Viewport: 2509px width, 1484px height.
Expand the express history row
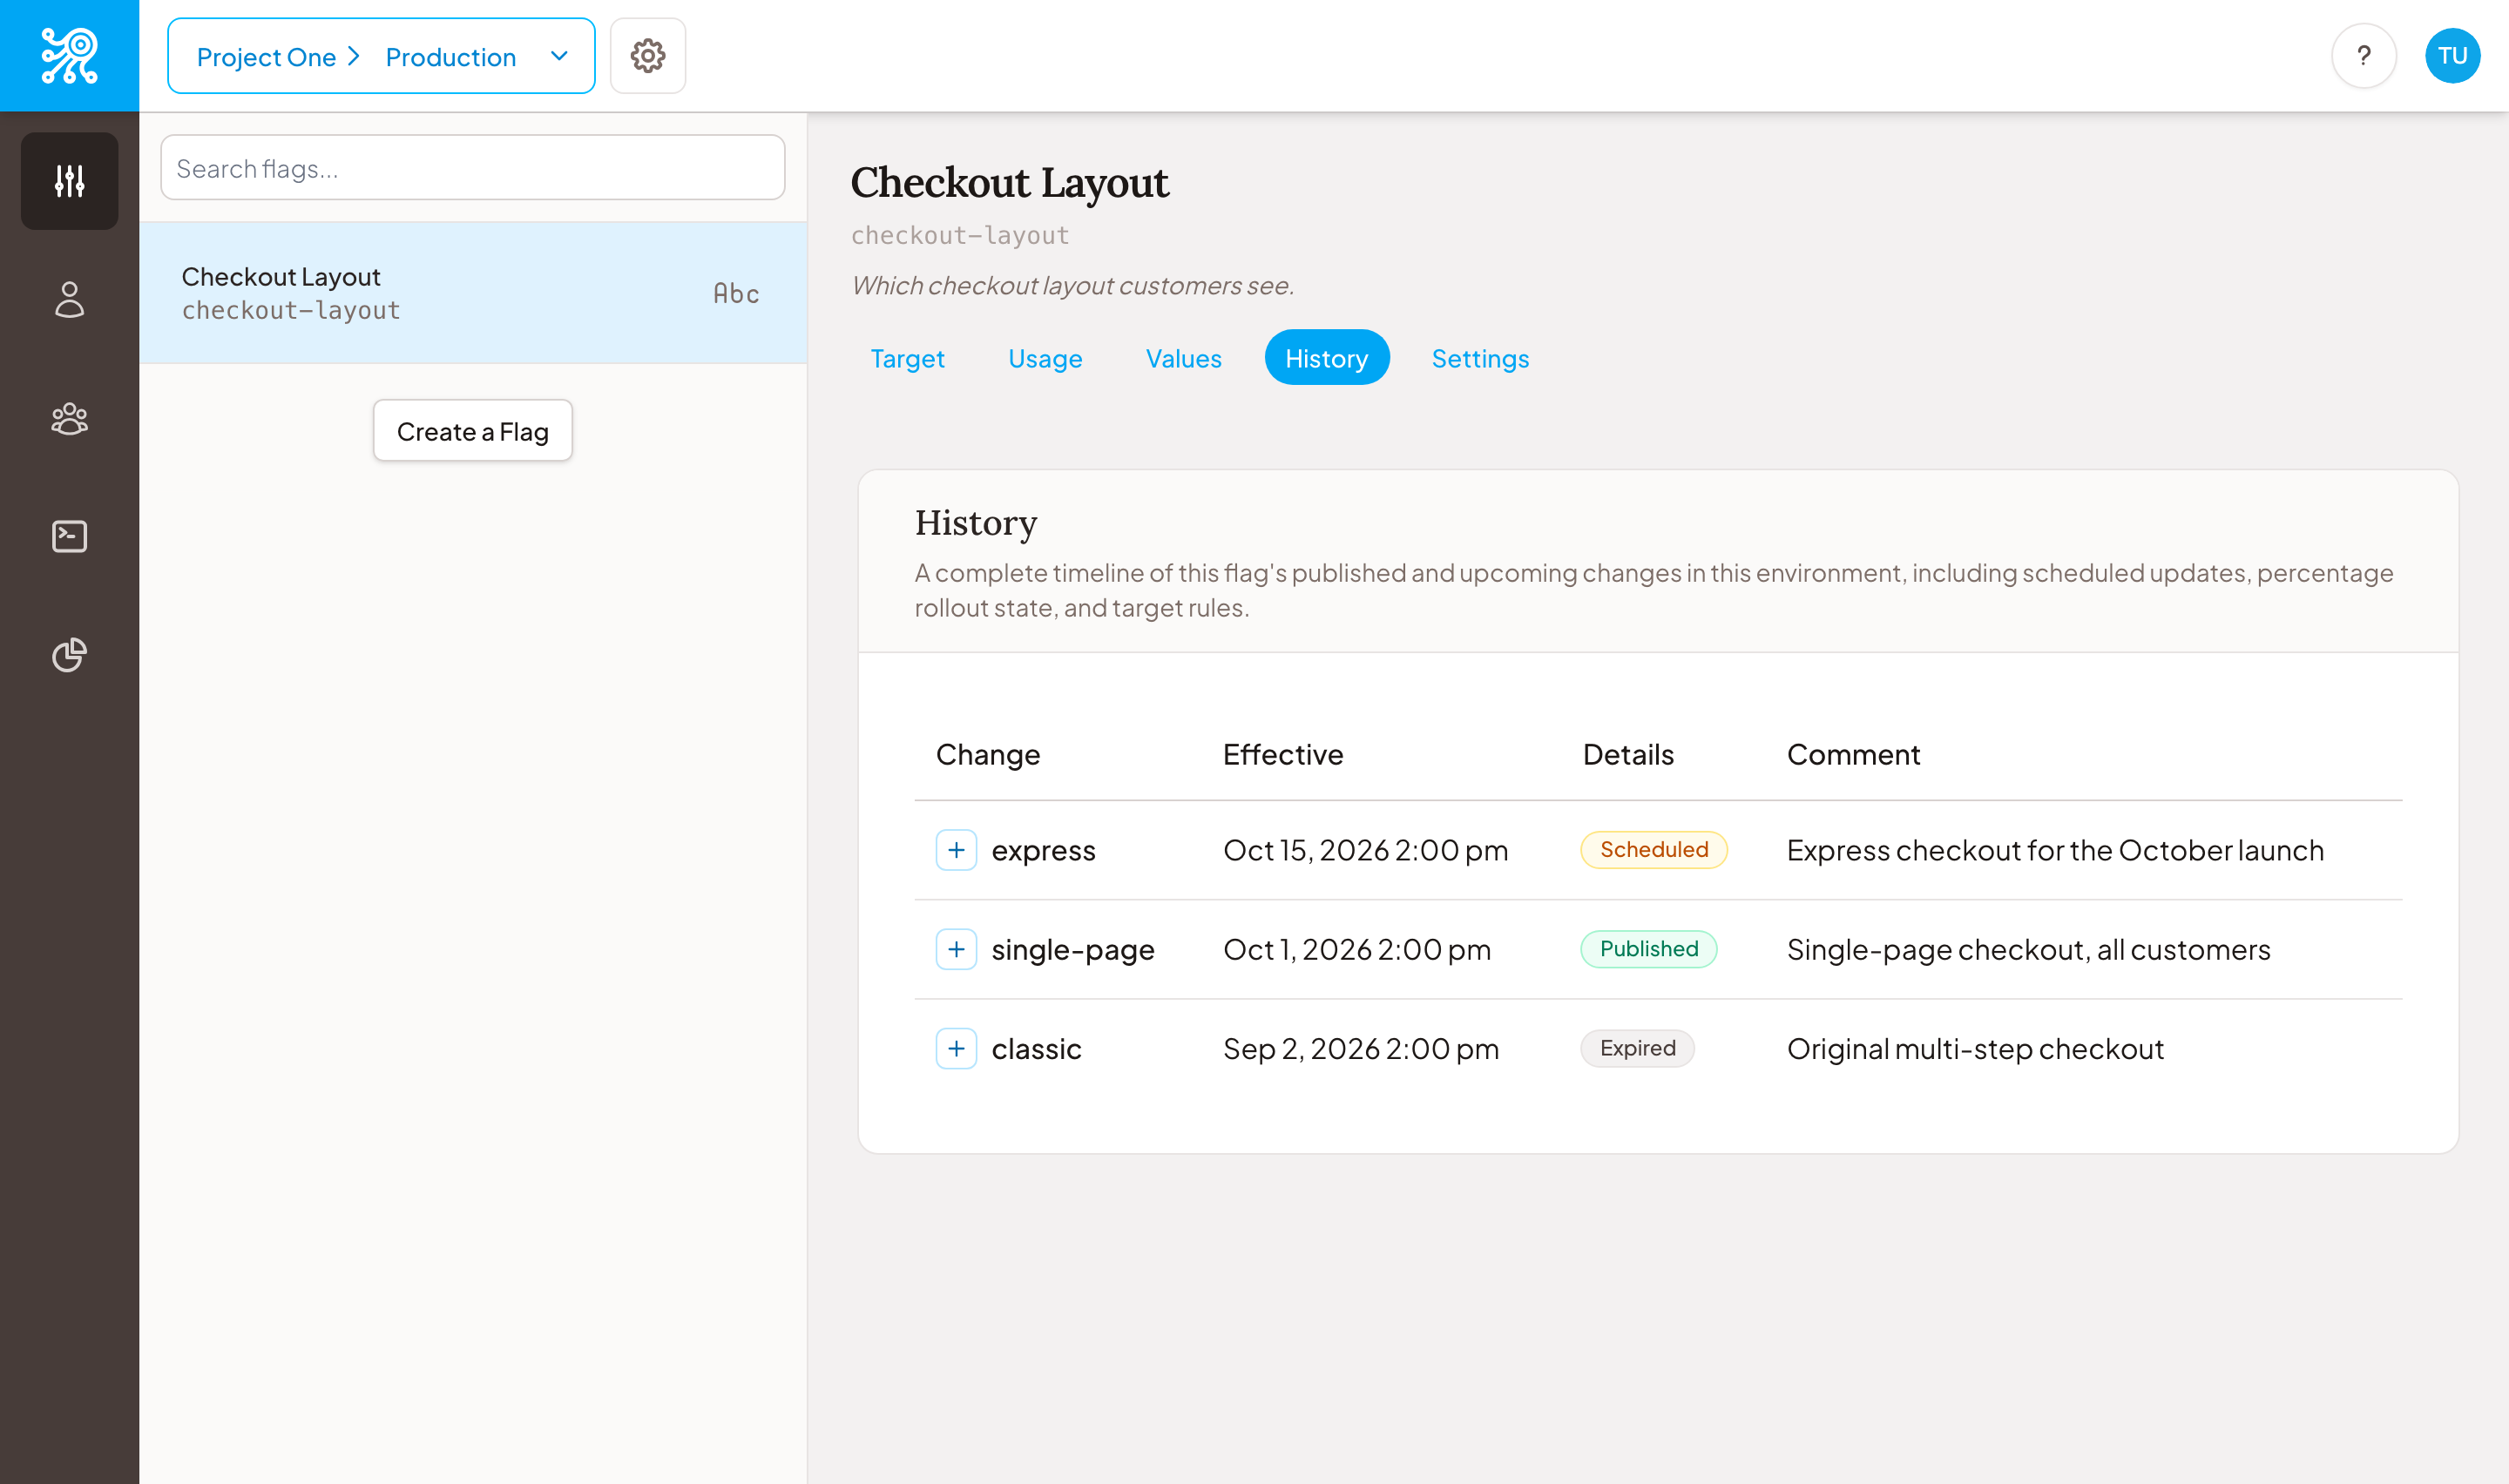pos(956,850)
